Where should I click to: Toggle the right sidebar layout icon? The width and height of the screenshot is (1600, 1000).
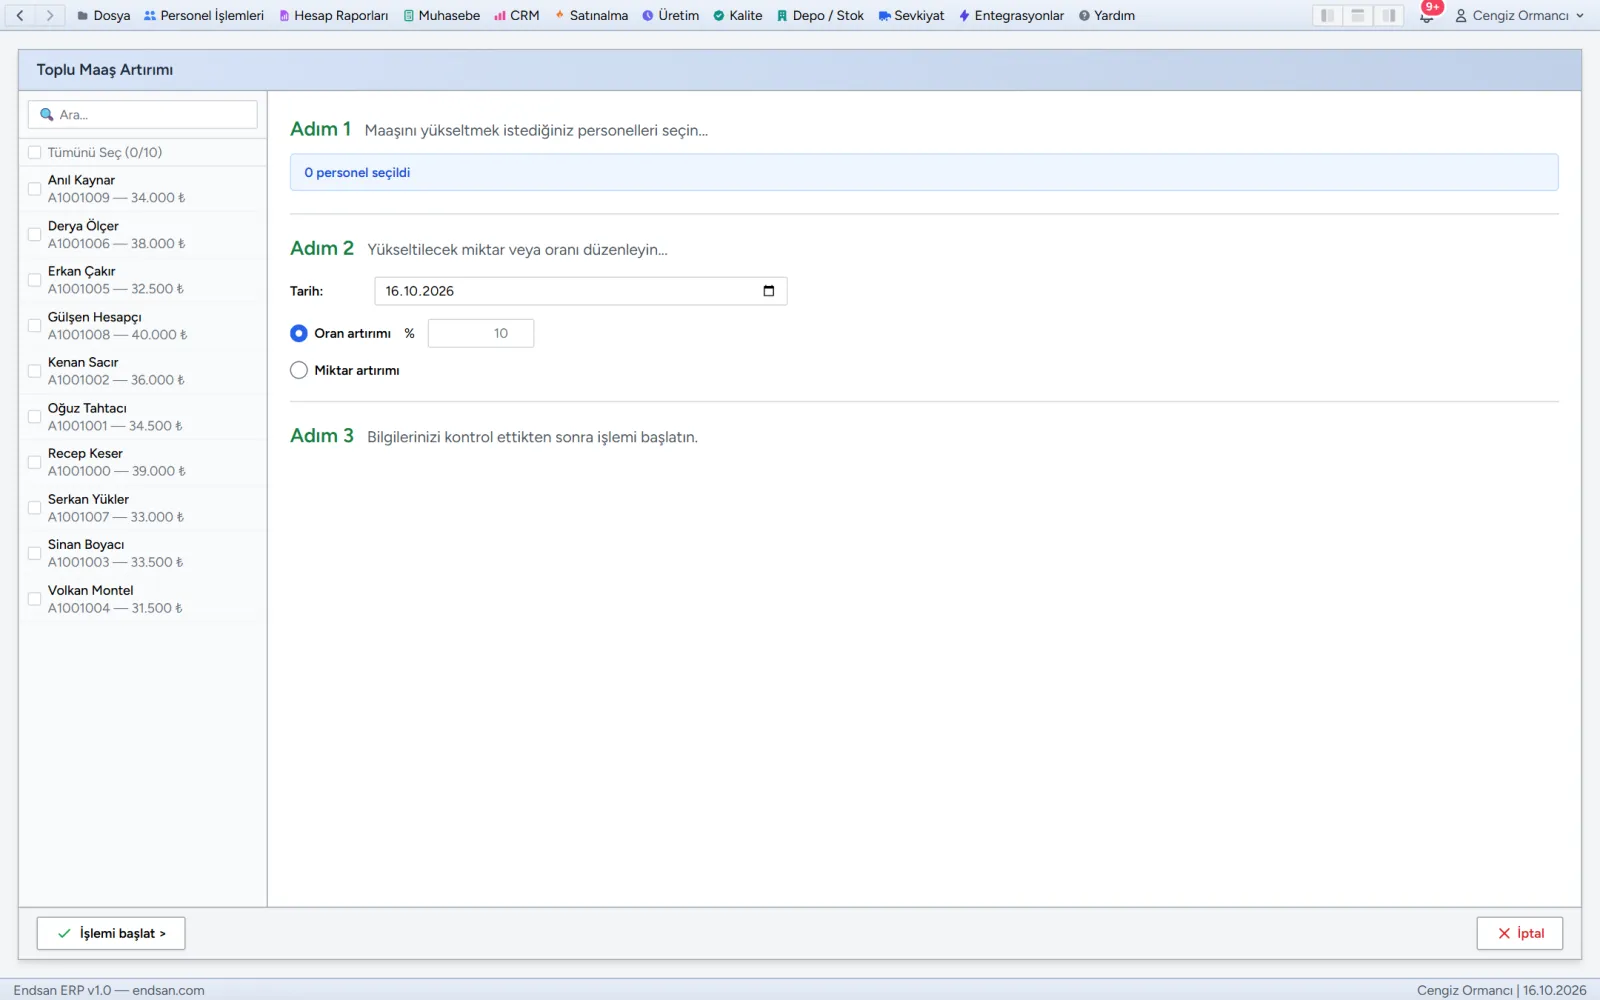tap(1389, 15)
